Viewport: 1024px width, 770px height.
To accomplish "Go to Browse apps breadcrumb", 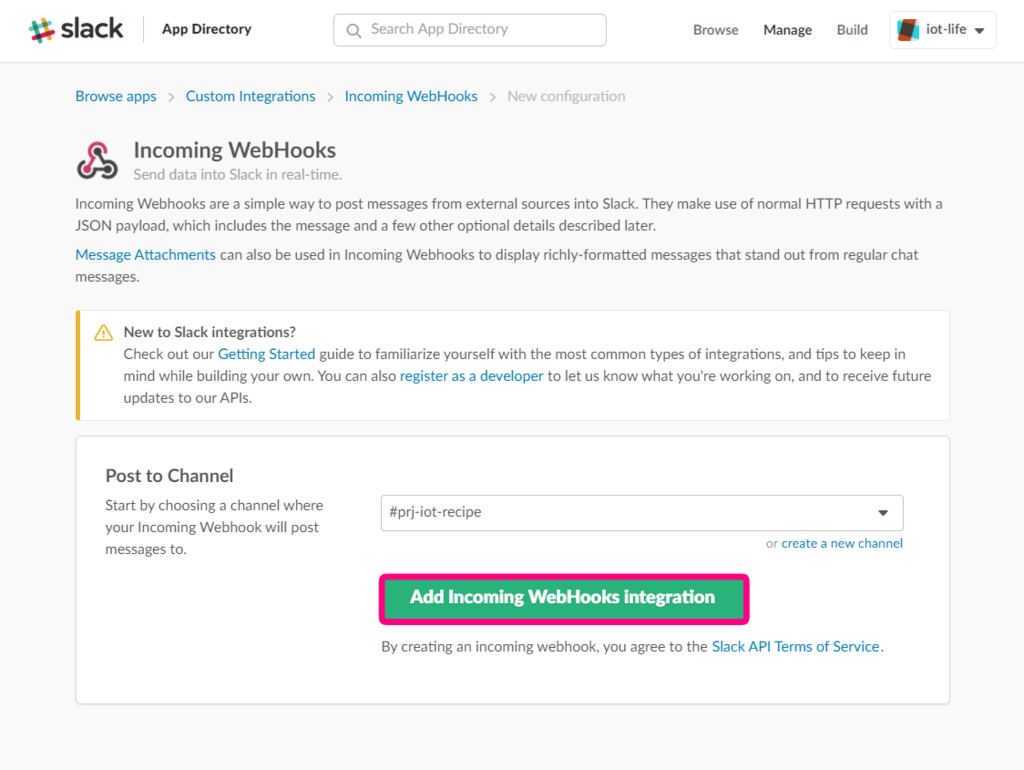I will pyautogui.click(x=116, y=97).
